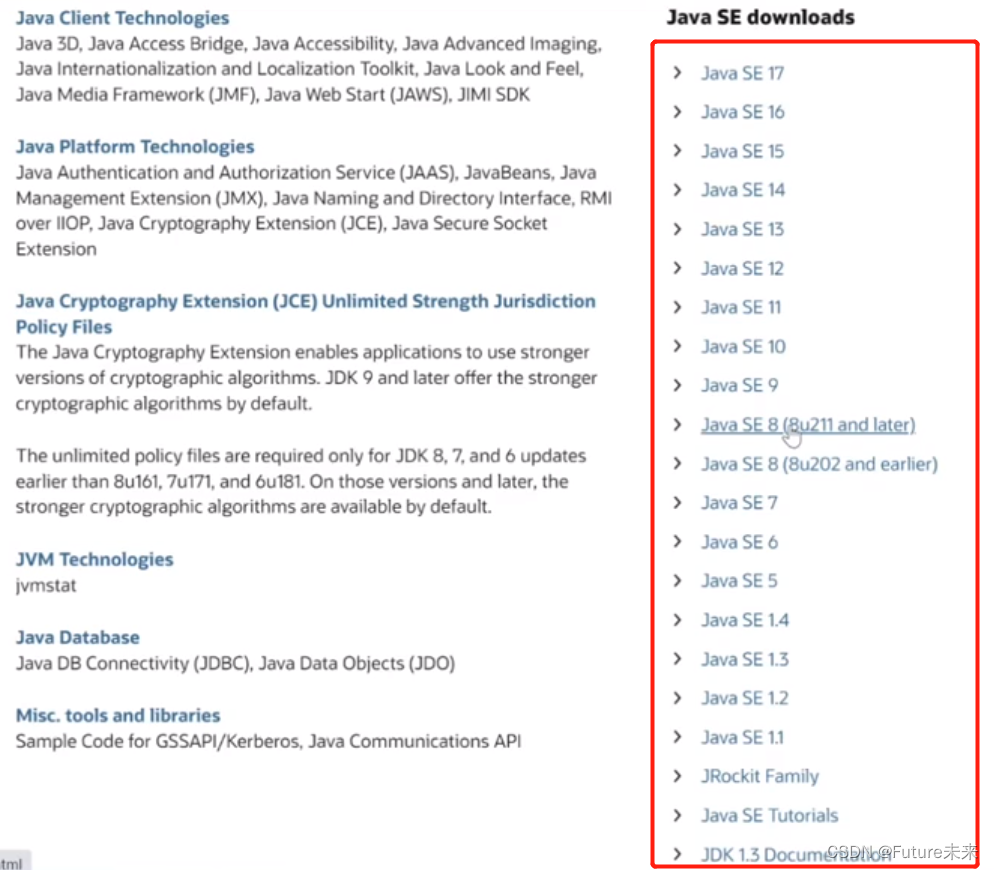Click the jvmstat text
This screenshot has height=870, width=994.
coord(46,585)
